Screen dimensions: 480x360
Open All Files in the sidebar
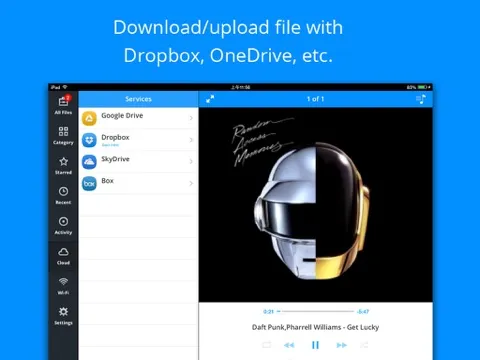click(x=63, y=105)
